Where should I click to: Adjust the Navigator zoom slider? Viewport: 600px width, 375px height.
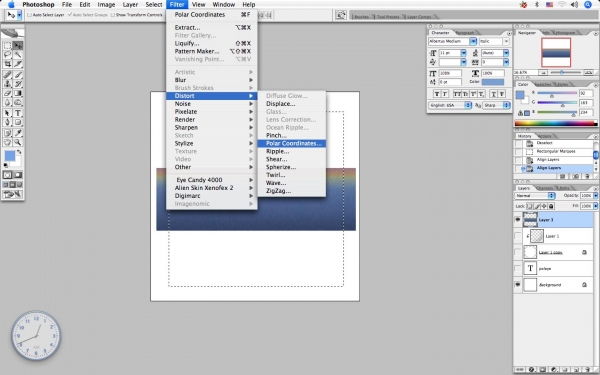tap(561, 72)
